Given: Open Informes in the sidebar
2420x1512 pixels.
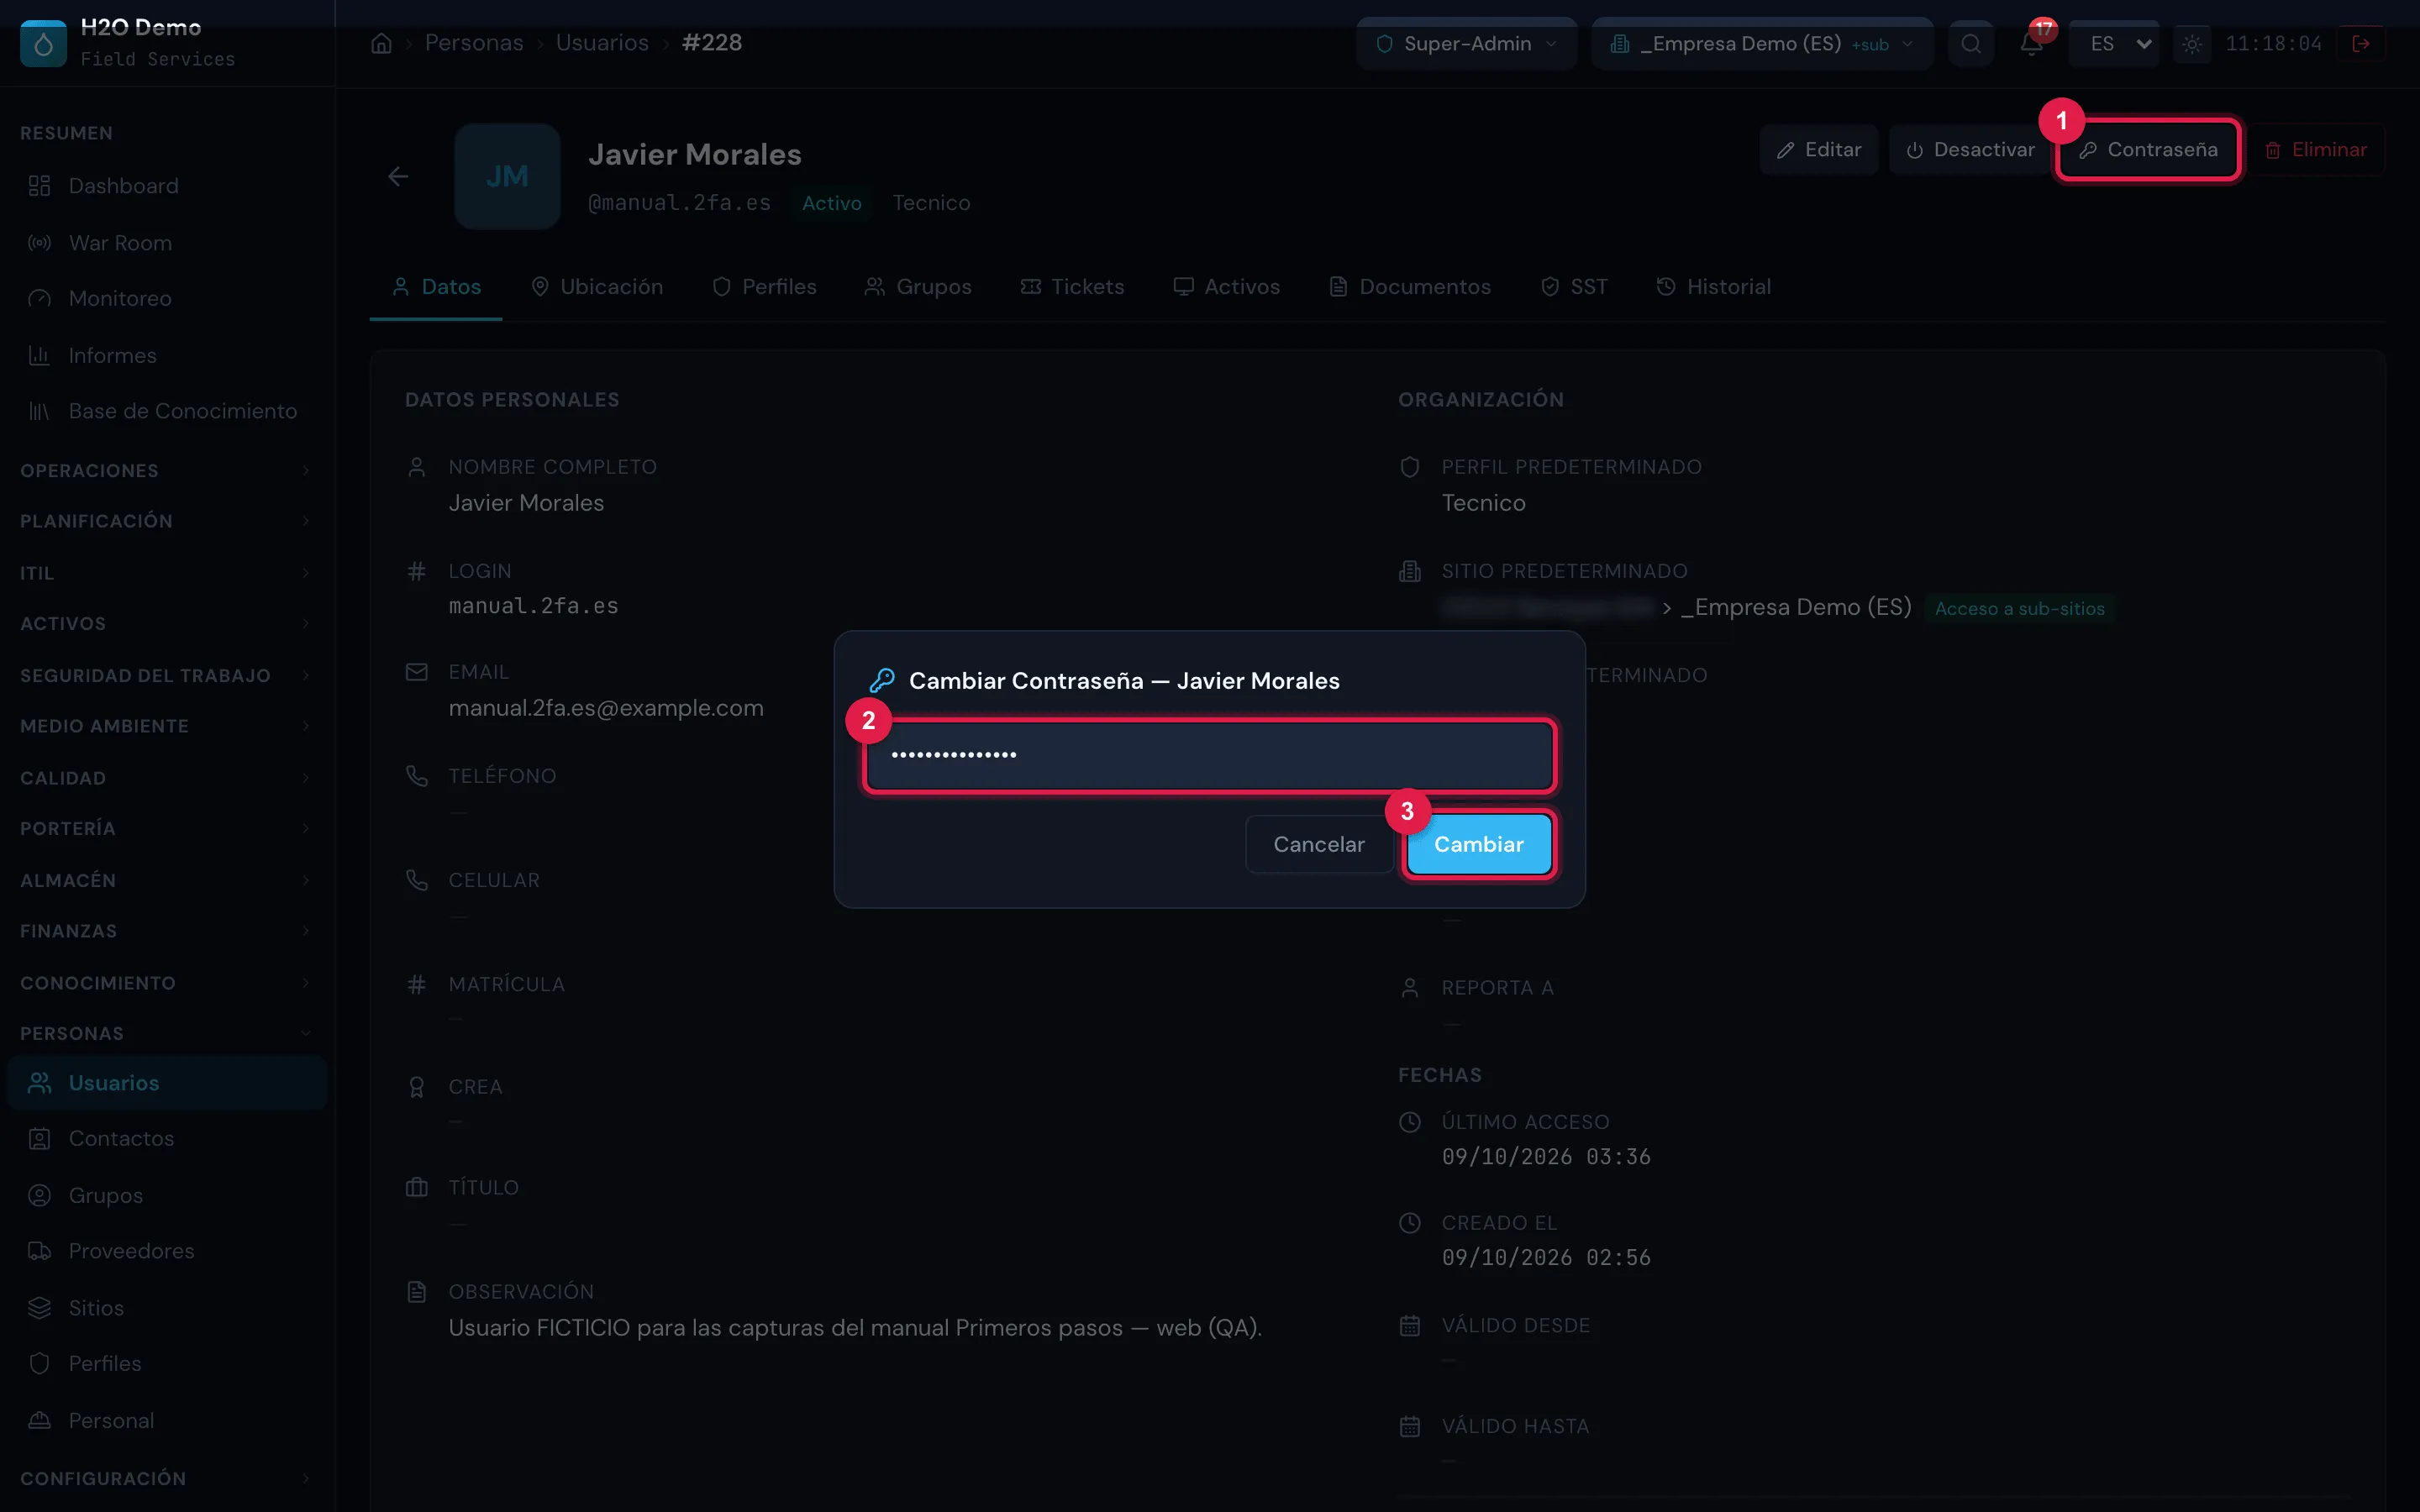Looking at the screenshot, I should coord(166,355).
